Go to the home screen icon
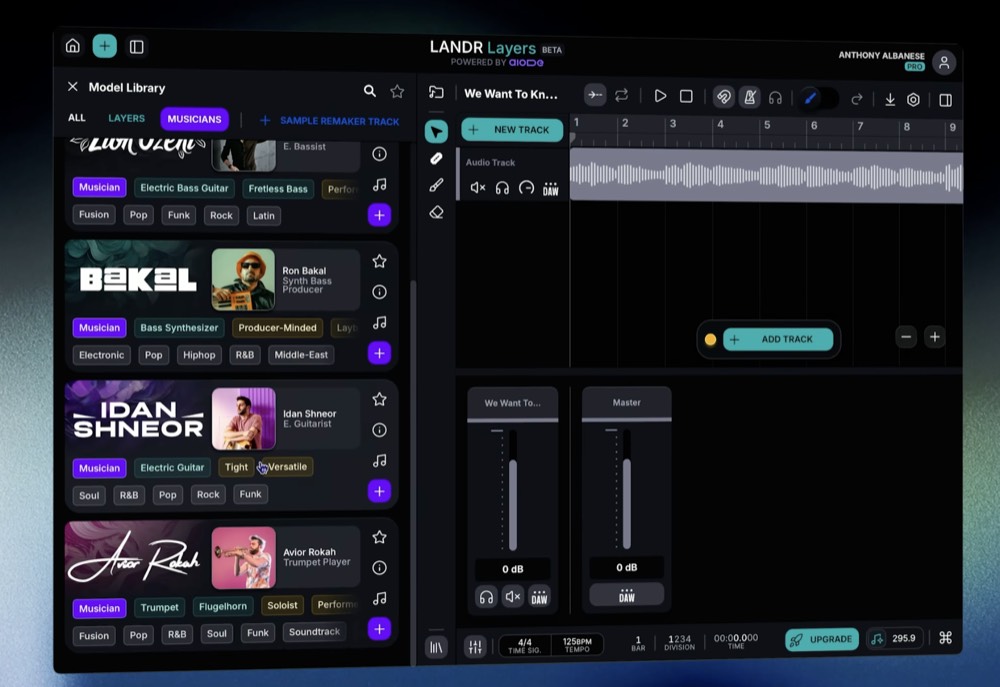The image size is (1000, 687). pos(73,46)
